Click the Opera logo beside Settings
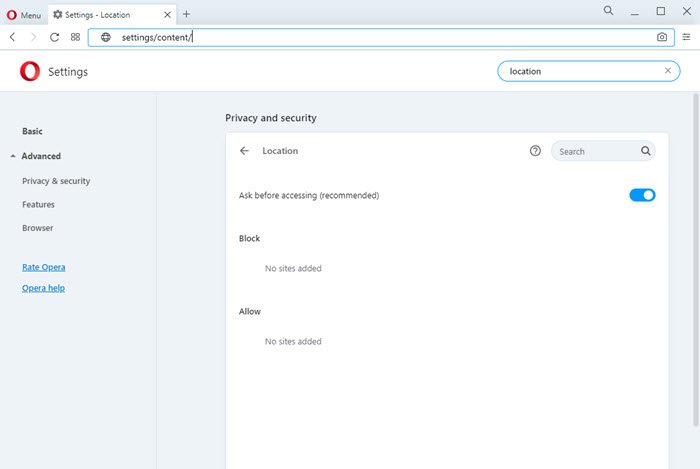Image resolution: width=700 pixels, height=469 pixels. [30, 71]
